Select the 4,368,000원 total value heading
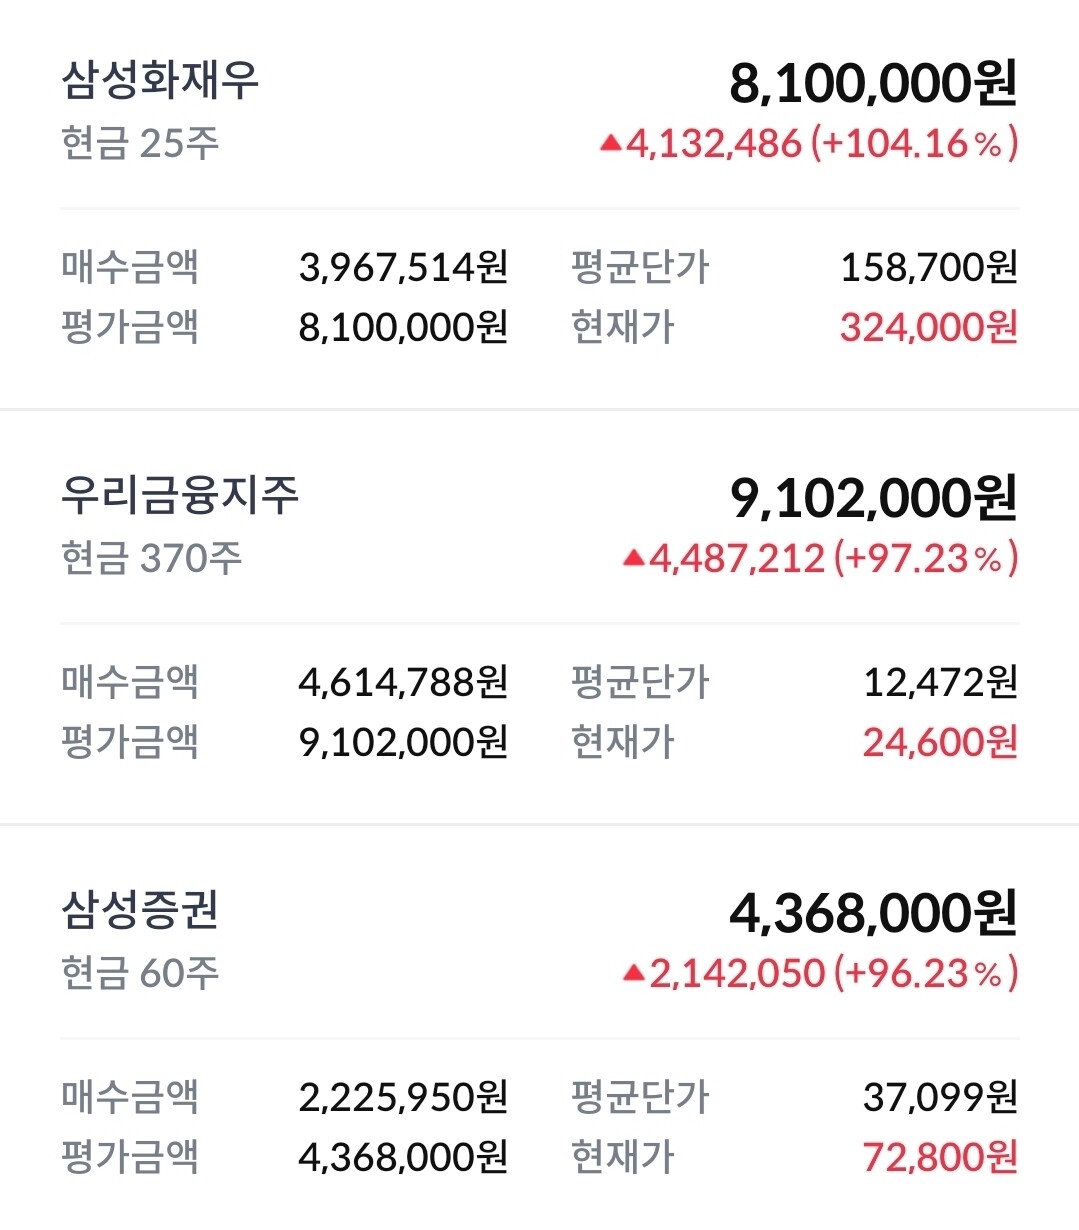Screen dimensions: 1079x1230 (873, 913)
